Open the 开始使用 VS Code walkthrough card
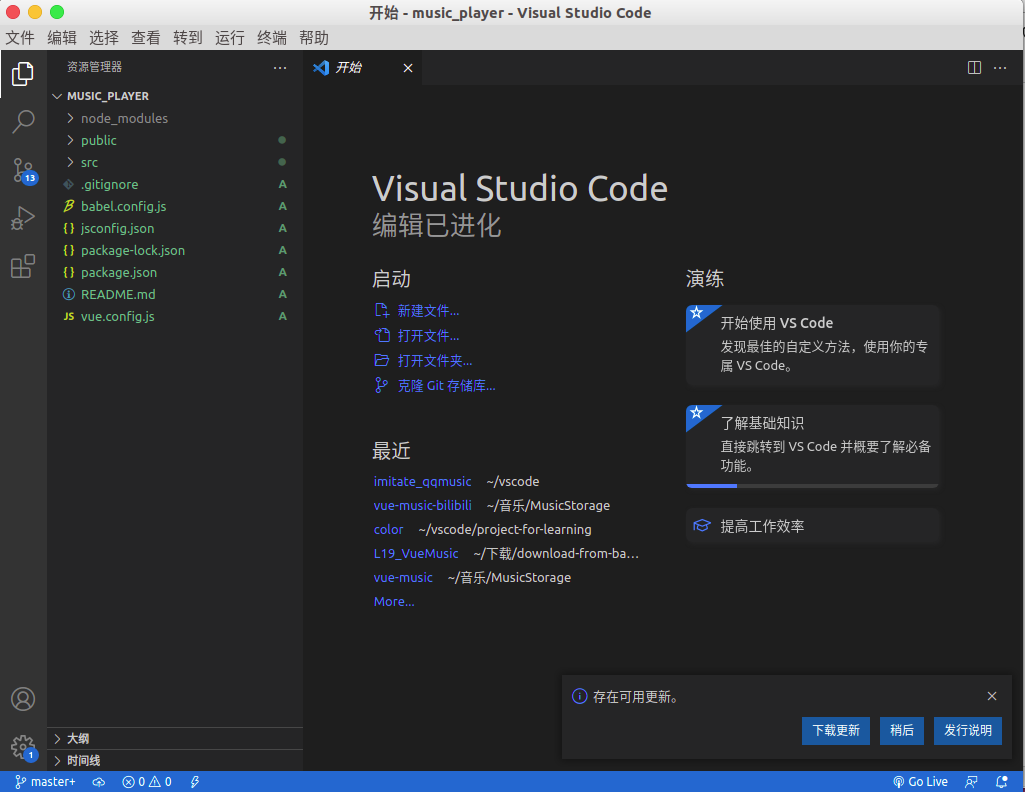1025x792 pixels. 813,345
